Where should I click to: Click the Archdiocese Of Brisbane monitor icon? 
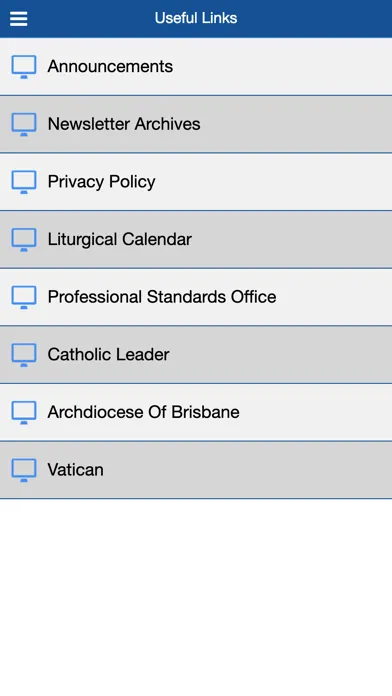(x=24, y=413)
